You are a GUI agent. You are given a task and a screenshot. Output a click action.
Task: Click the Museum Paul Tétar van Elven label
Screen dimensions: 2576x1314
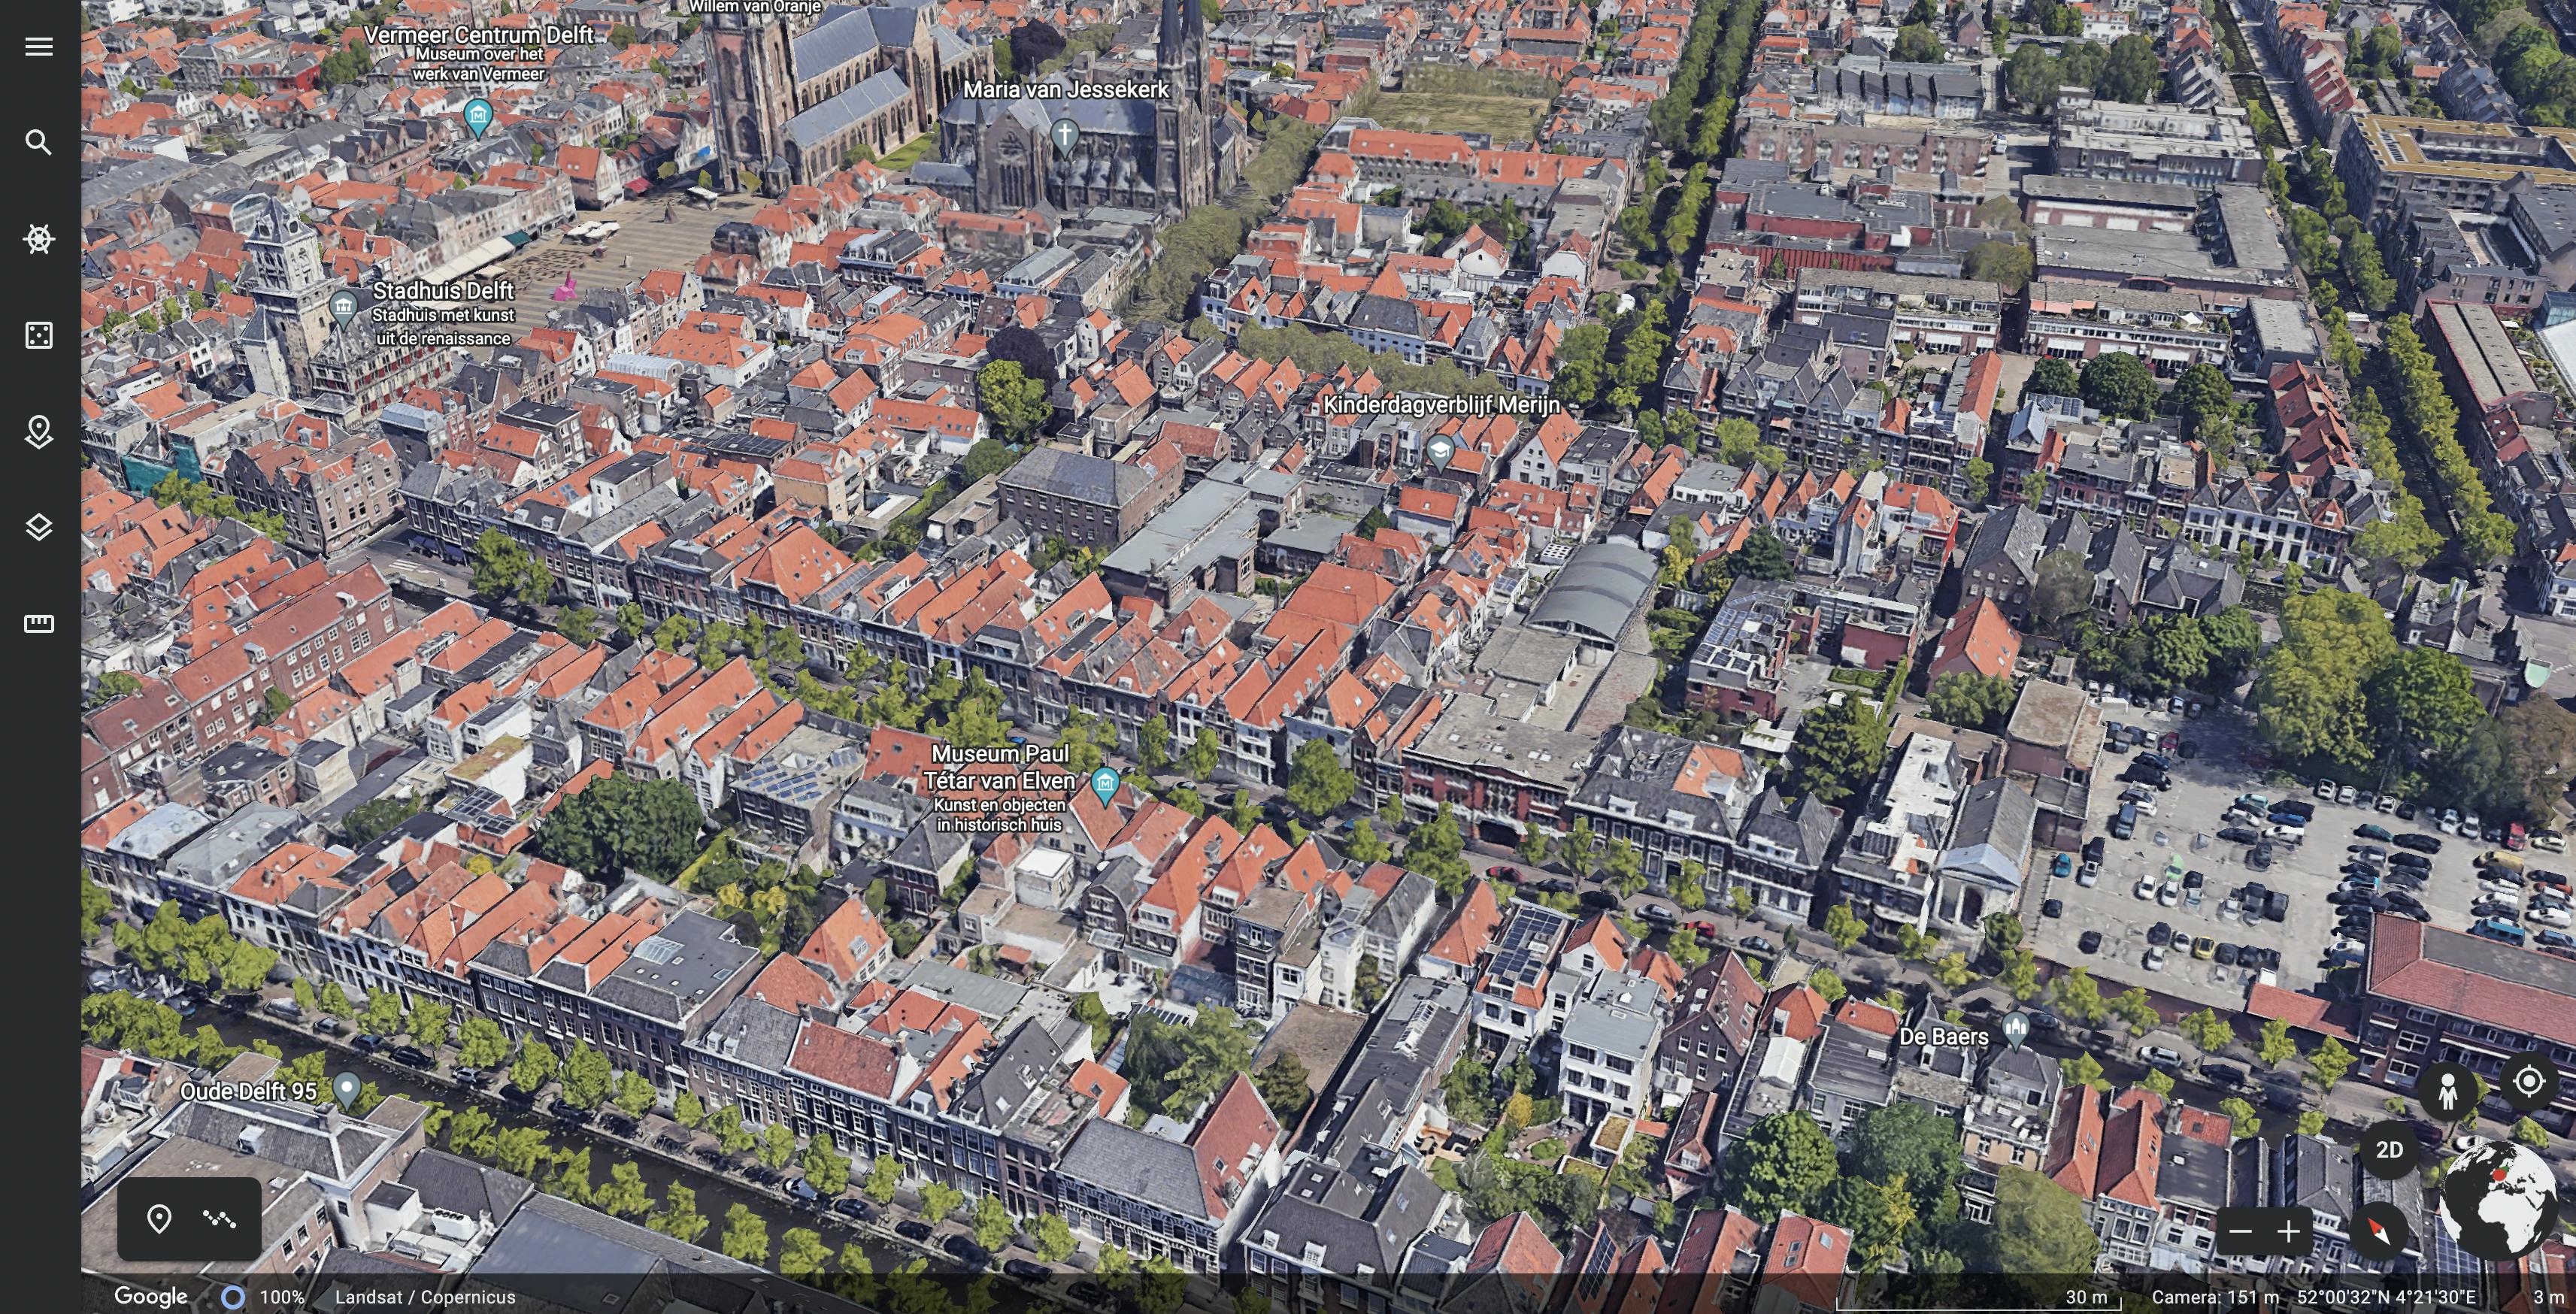click(1000, 767)
